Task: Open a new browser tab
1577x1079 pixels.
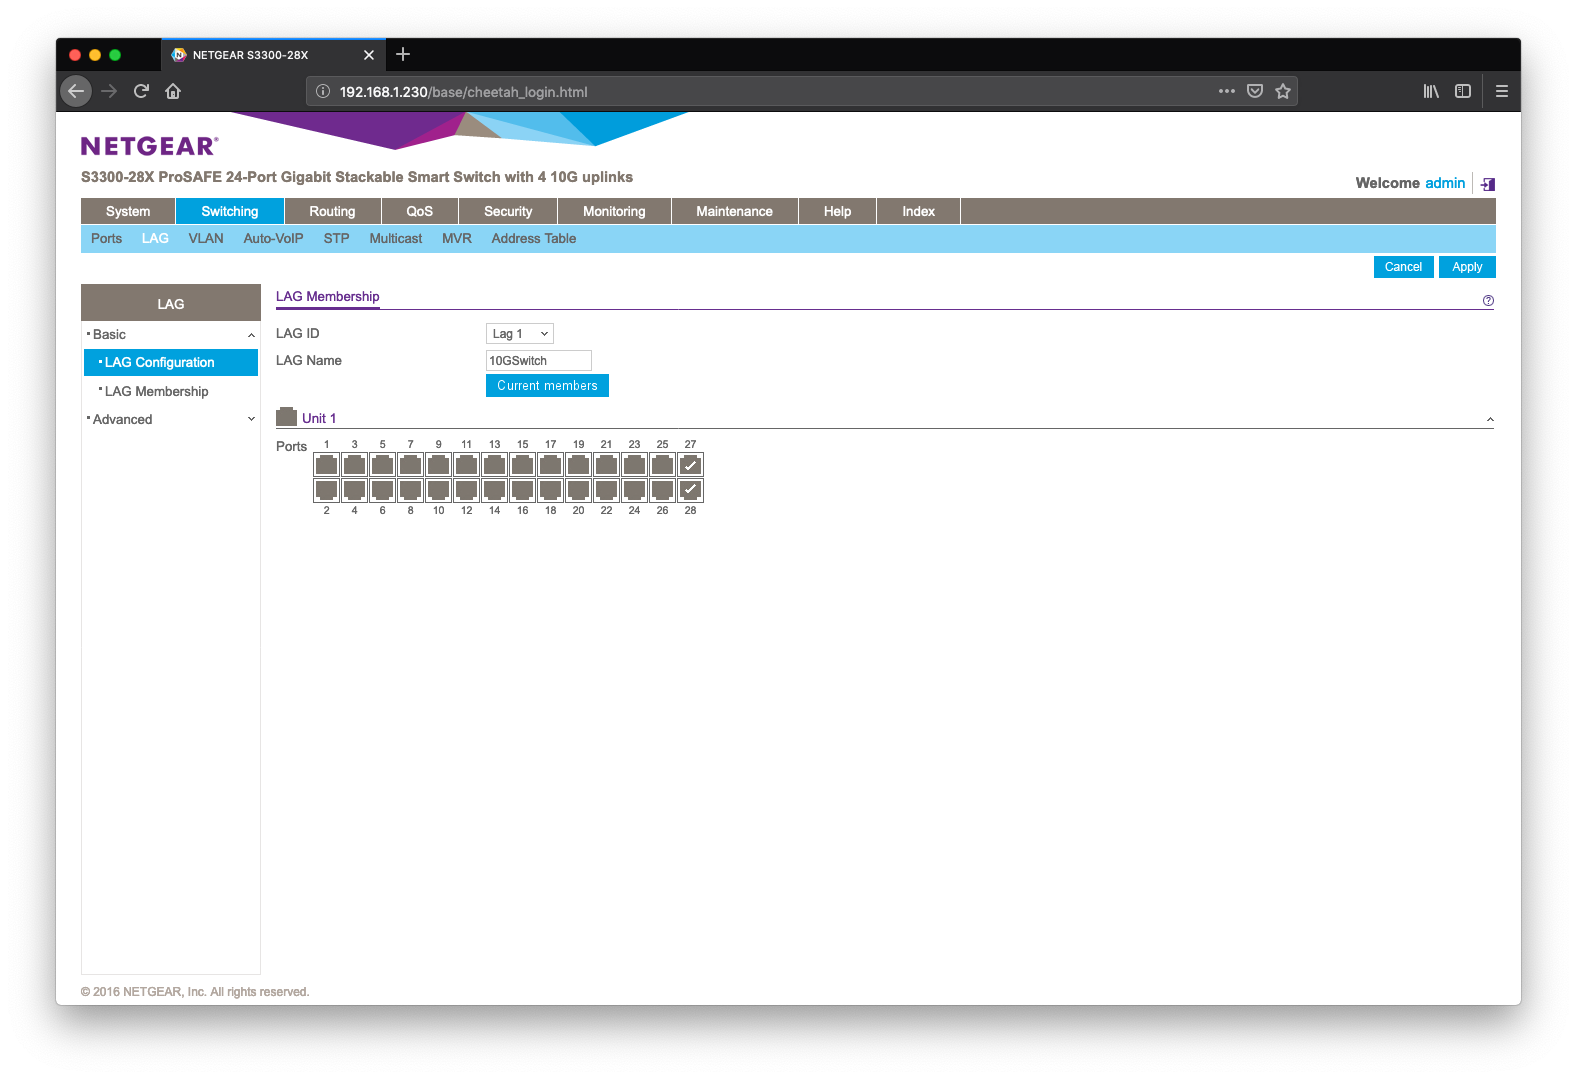Action: pyautogui.click(x=403, y=54)
